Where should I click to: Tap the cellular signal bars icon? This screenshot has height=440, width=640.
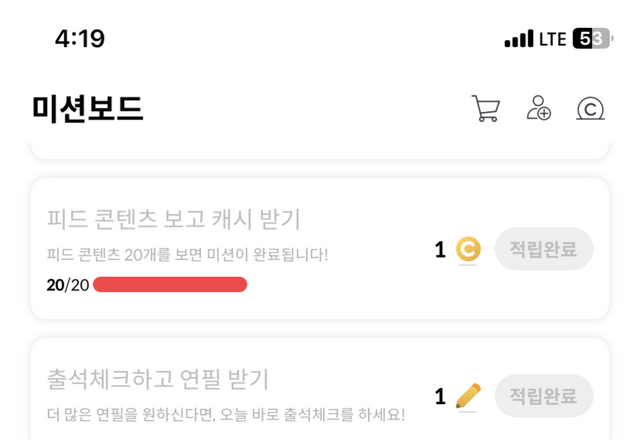(x=519, y=39)
